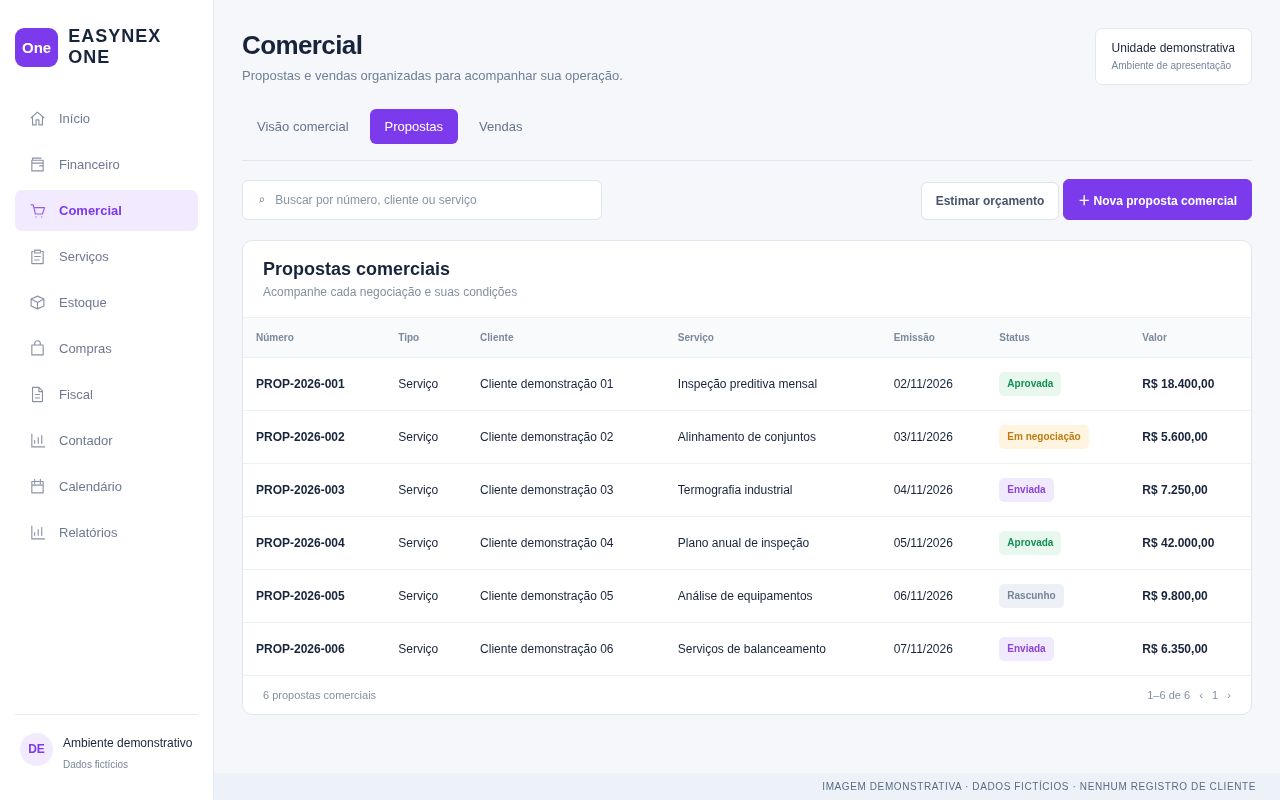This screenshot has width=1280, height=800.
Task: Click the Contador chart icon
Action: click(x=37, y=440)
